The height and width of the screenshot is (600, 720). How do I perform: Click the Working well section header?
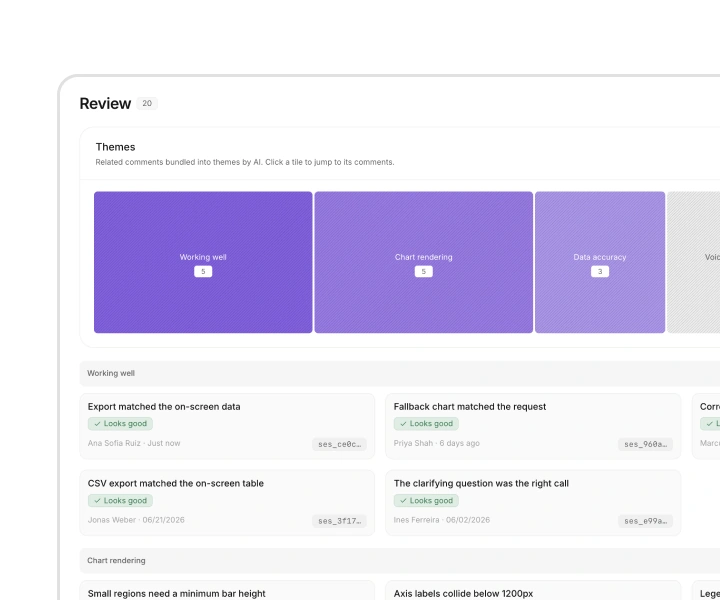click(399, 373)
